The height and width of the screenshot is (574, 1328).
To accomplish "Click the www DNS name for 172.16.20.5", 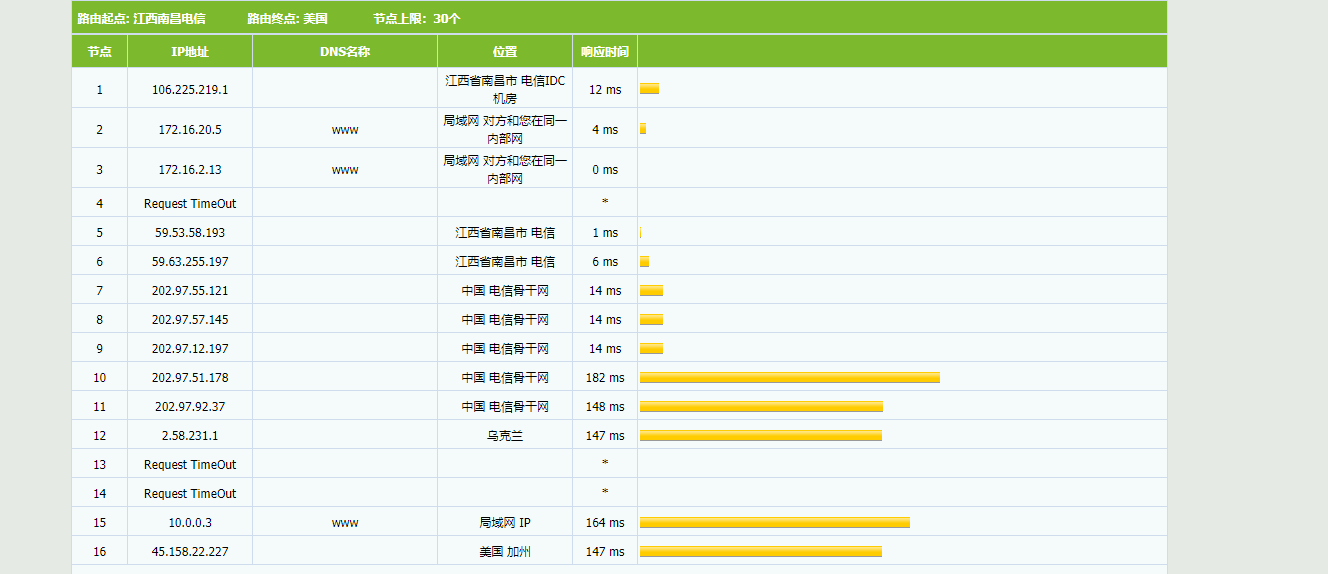I will point(345,130).
